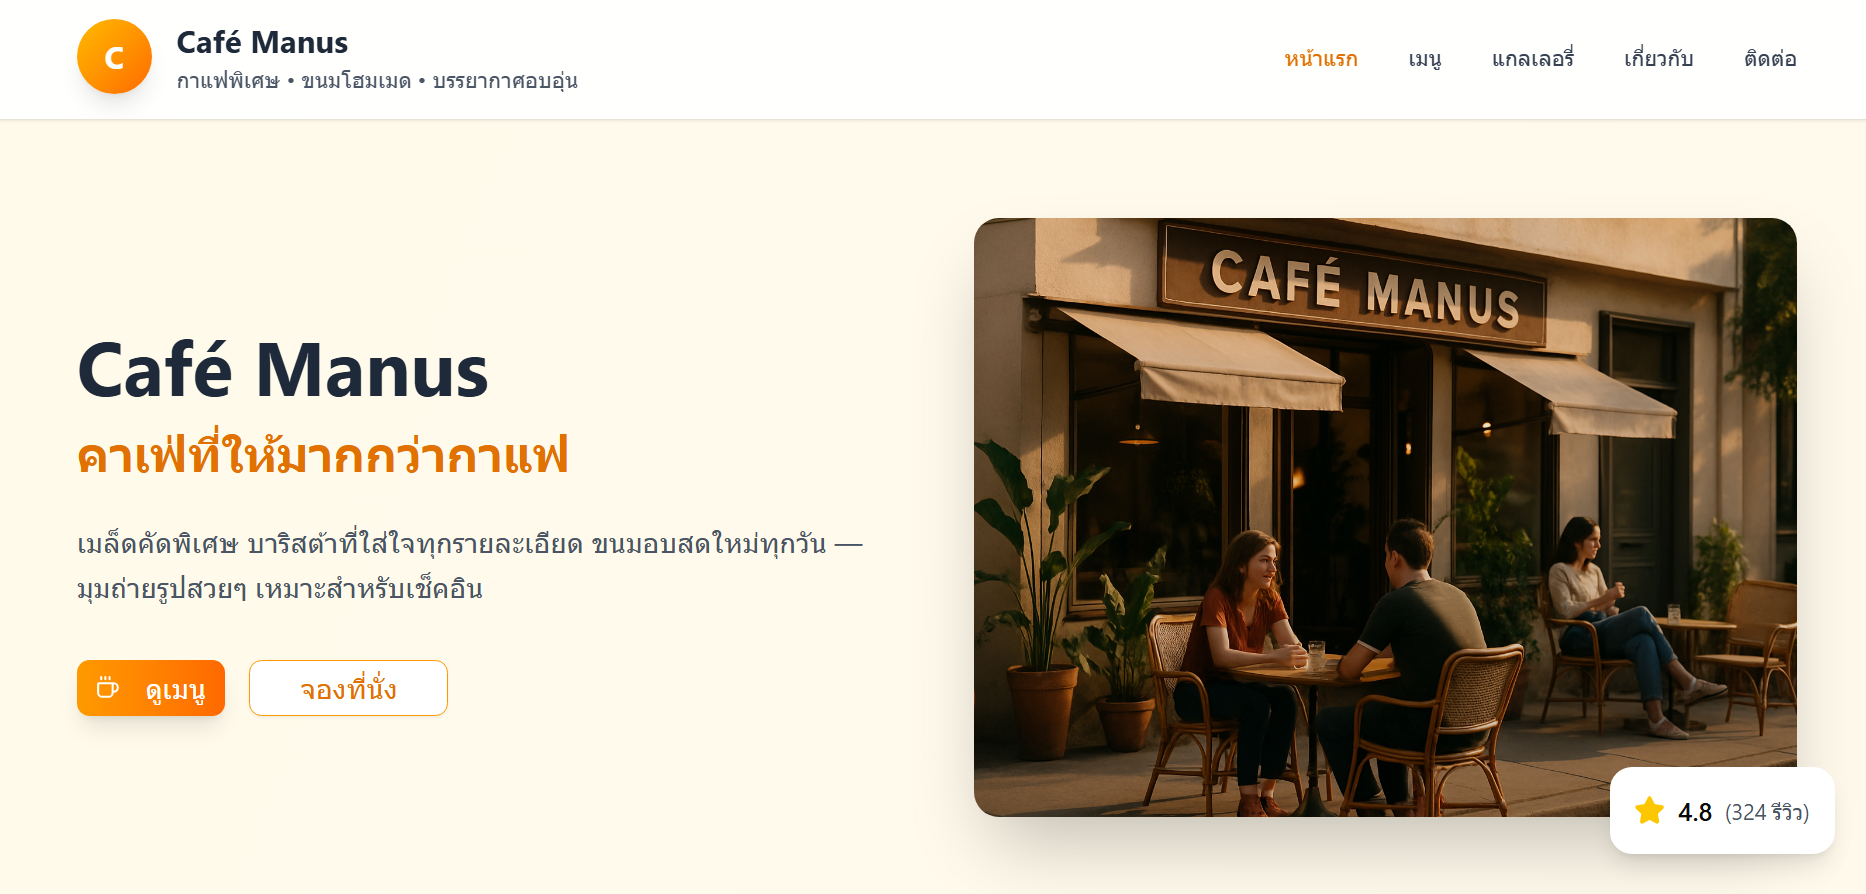Click the description paragraph starting เมล็ดคัดพิเศษ
The width and height of the screenshot is (1866, 894).
[470, 566]
